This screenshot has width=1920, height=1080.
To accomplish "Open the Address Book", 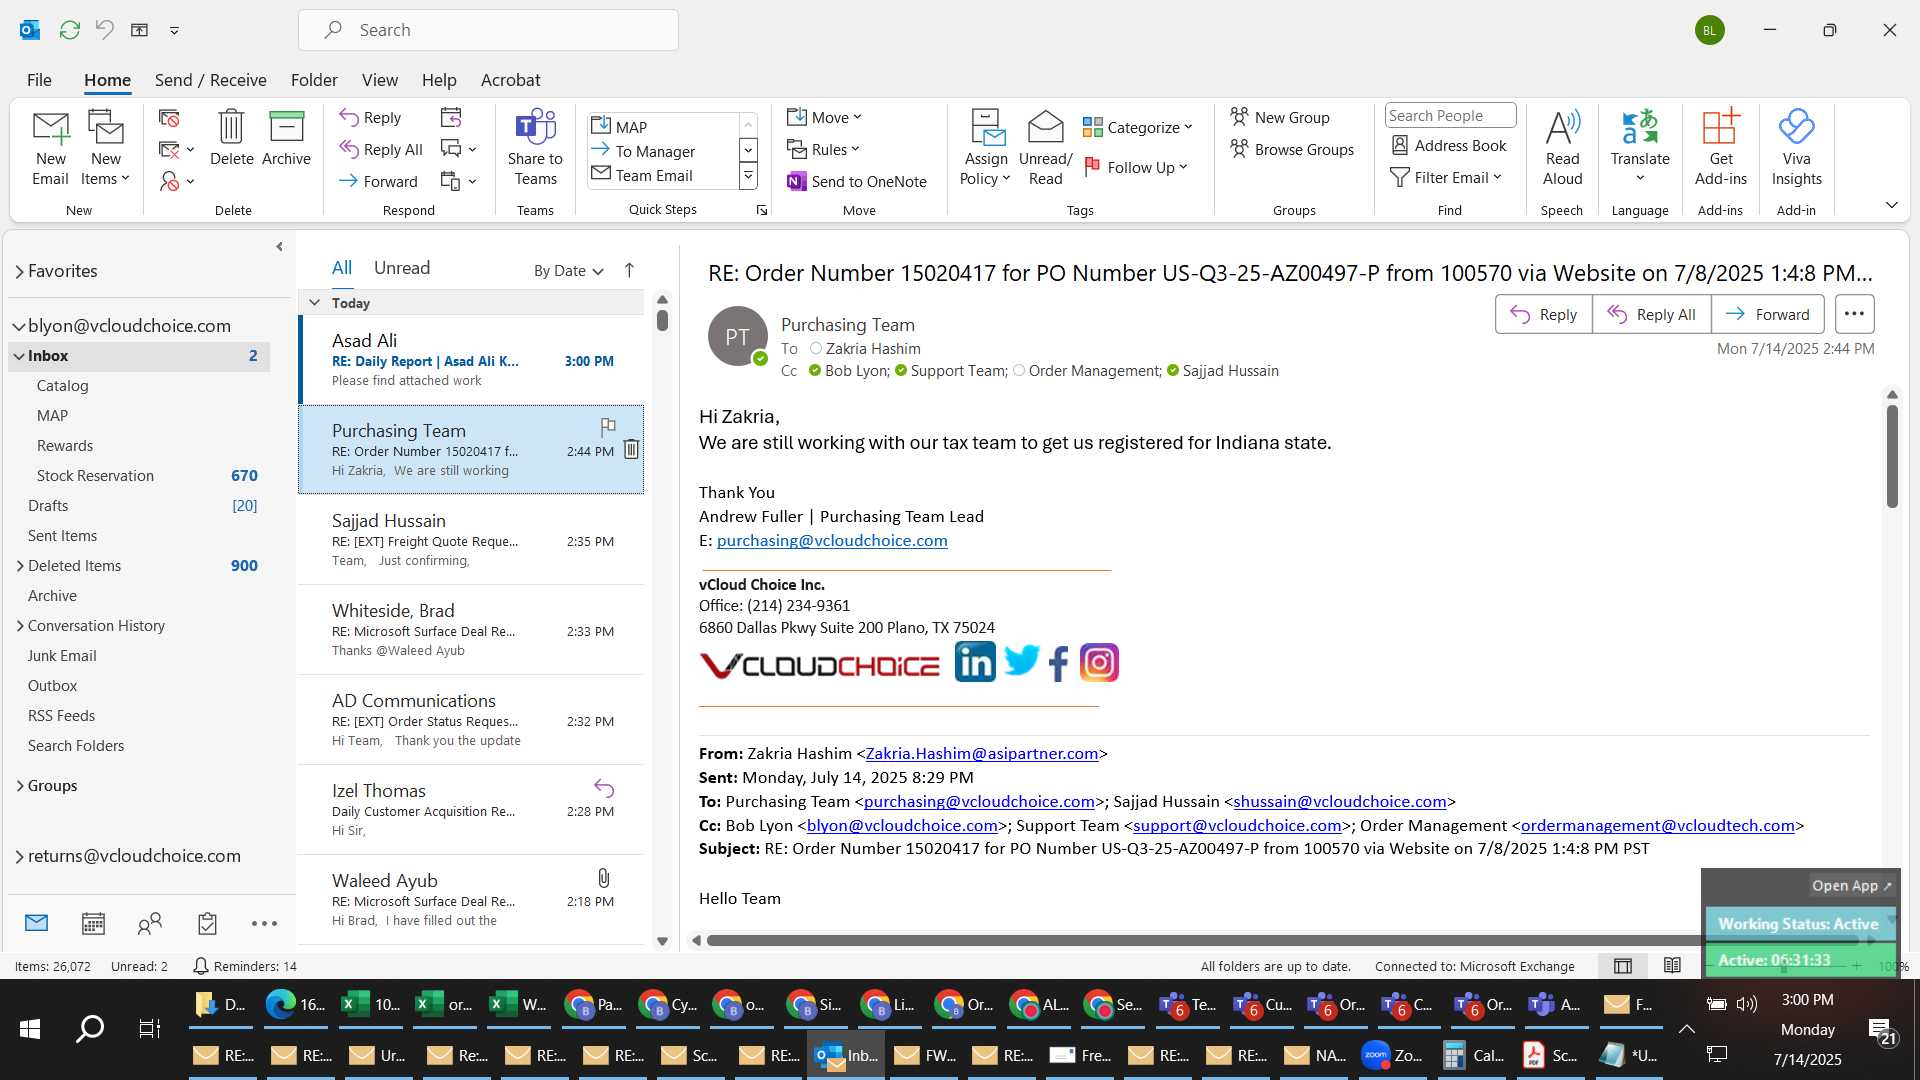I will pos(1449,146).
